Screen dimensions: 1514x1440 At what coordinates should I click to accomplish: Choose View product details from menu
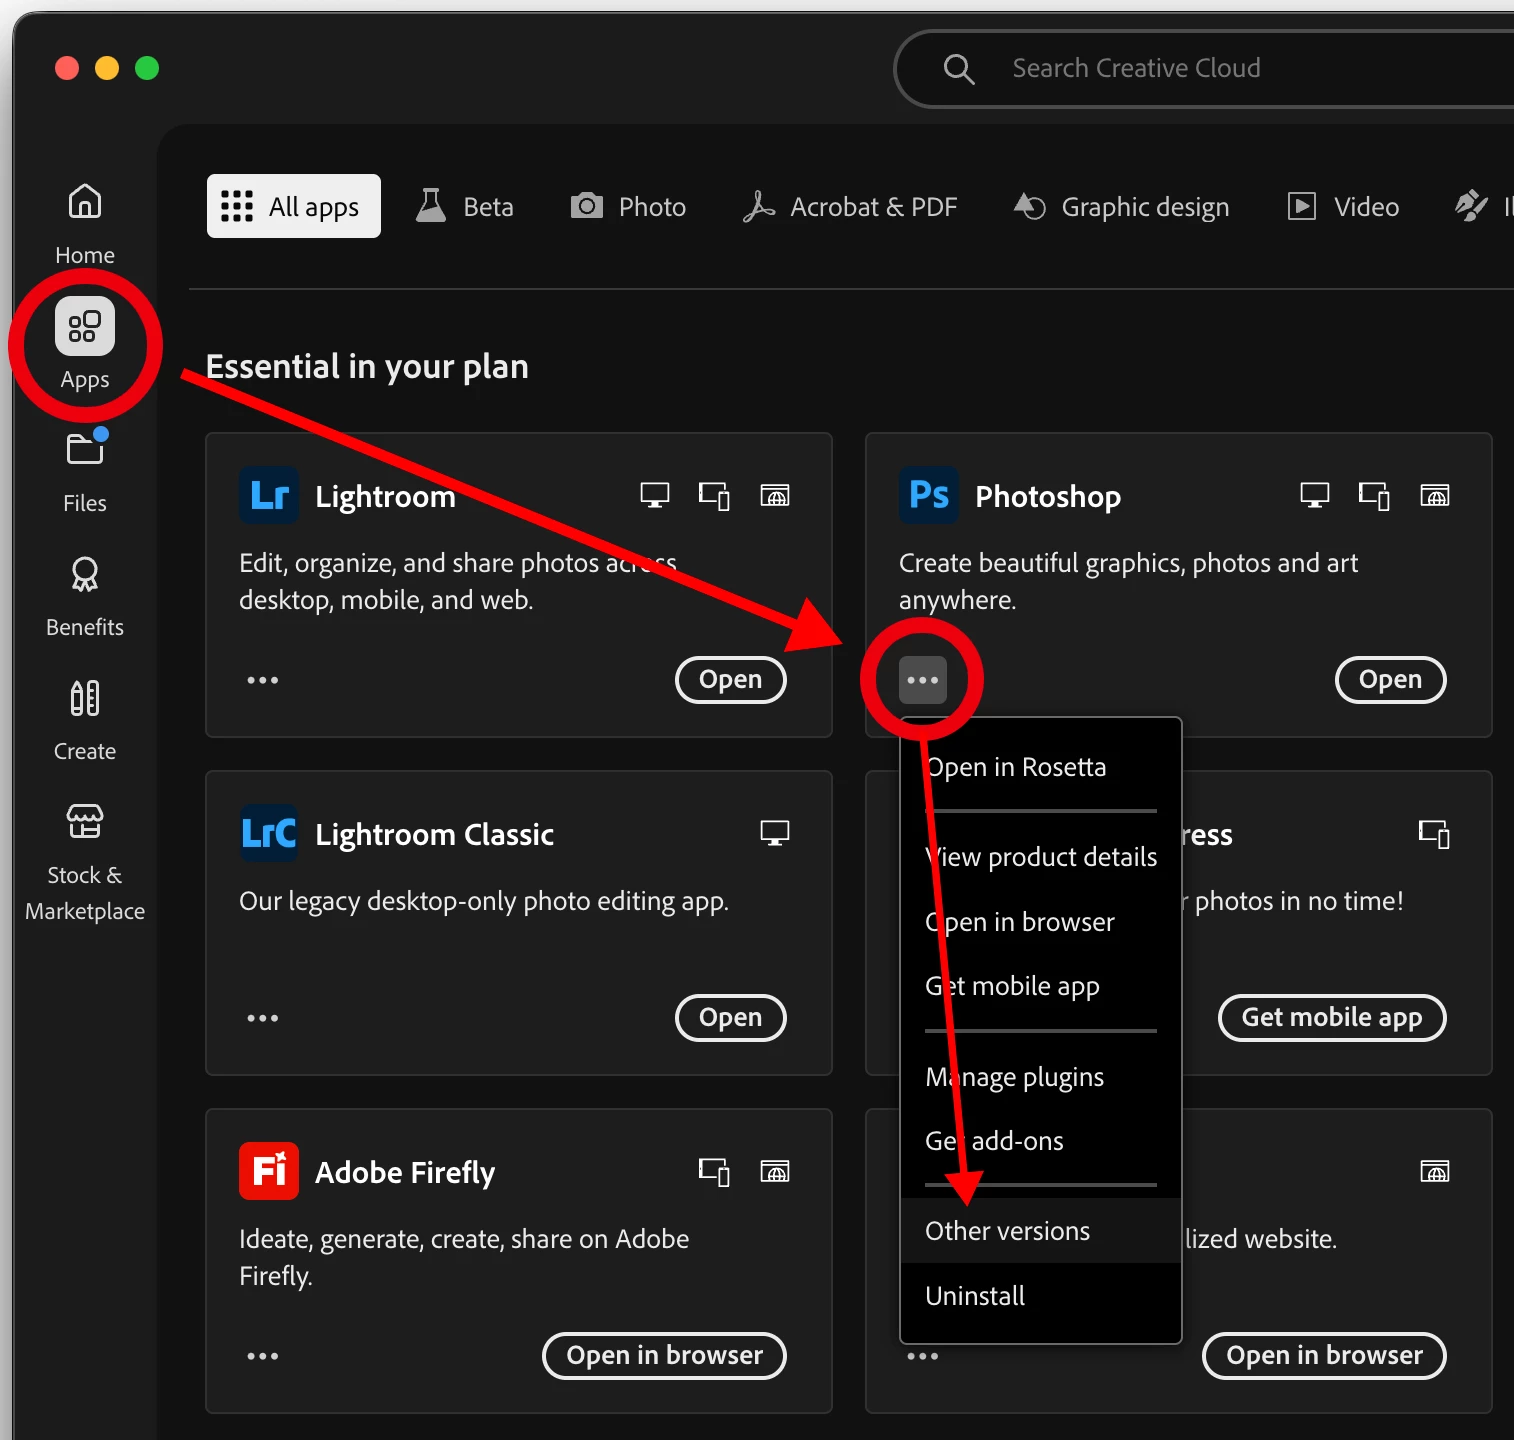[x=1041, y=857]
